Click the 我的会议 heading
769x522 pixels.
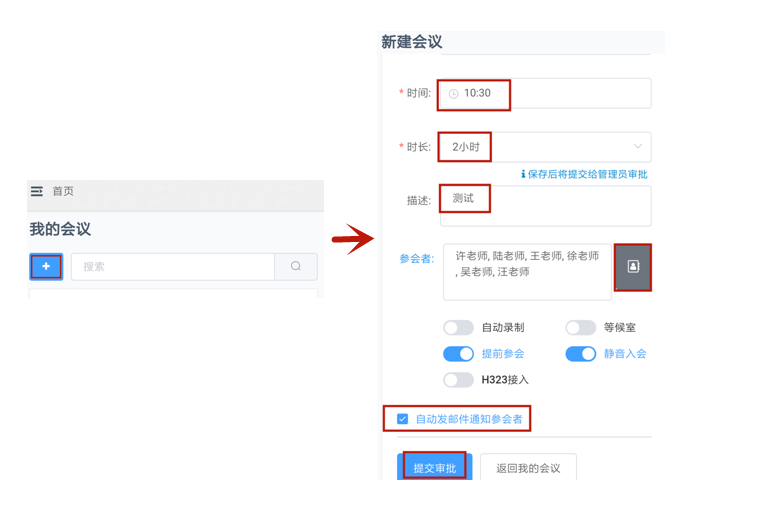[x=60, y=229]
